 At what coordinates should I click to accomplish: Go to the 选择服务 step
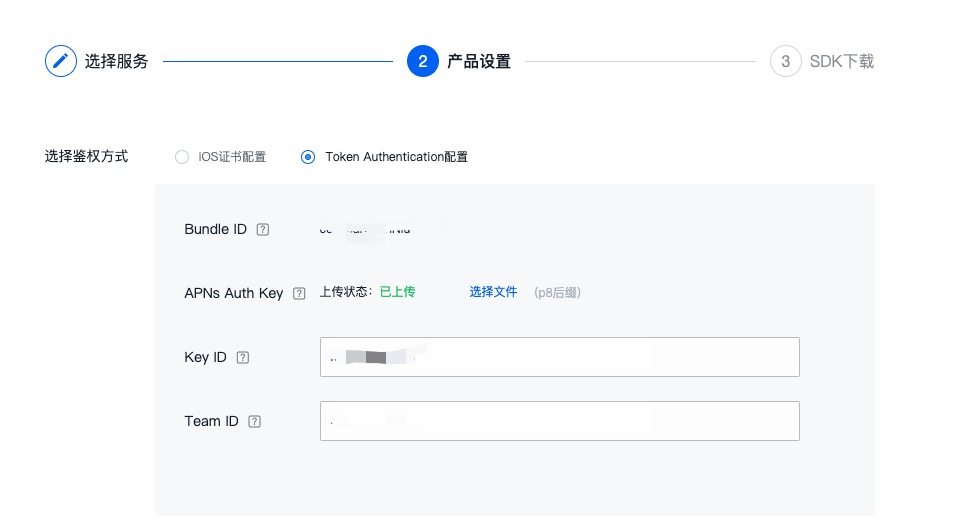point(116,61)
